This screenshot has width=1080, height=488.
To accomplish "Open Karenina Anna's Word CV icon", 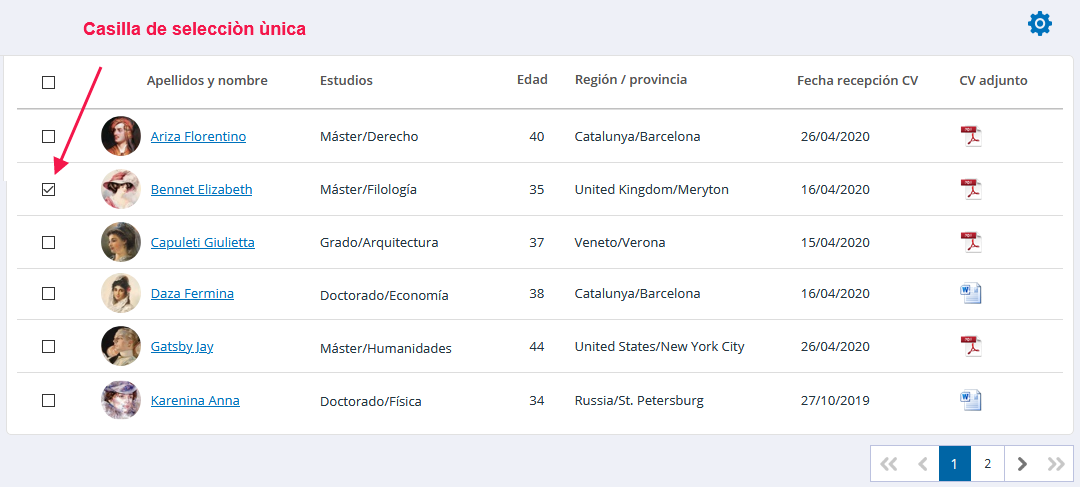I will (971, 400).
